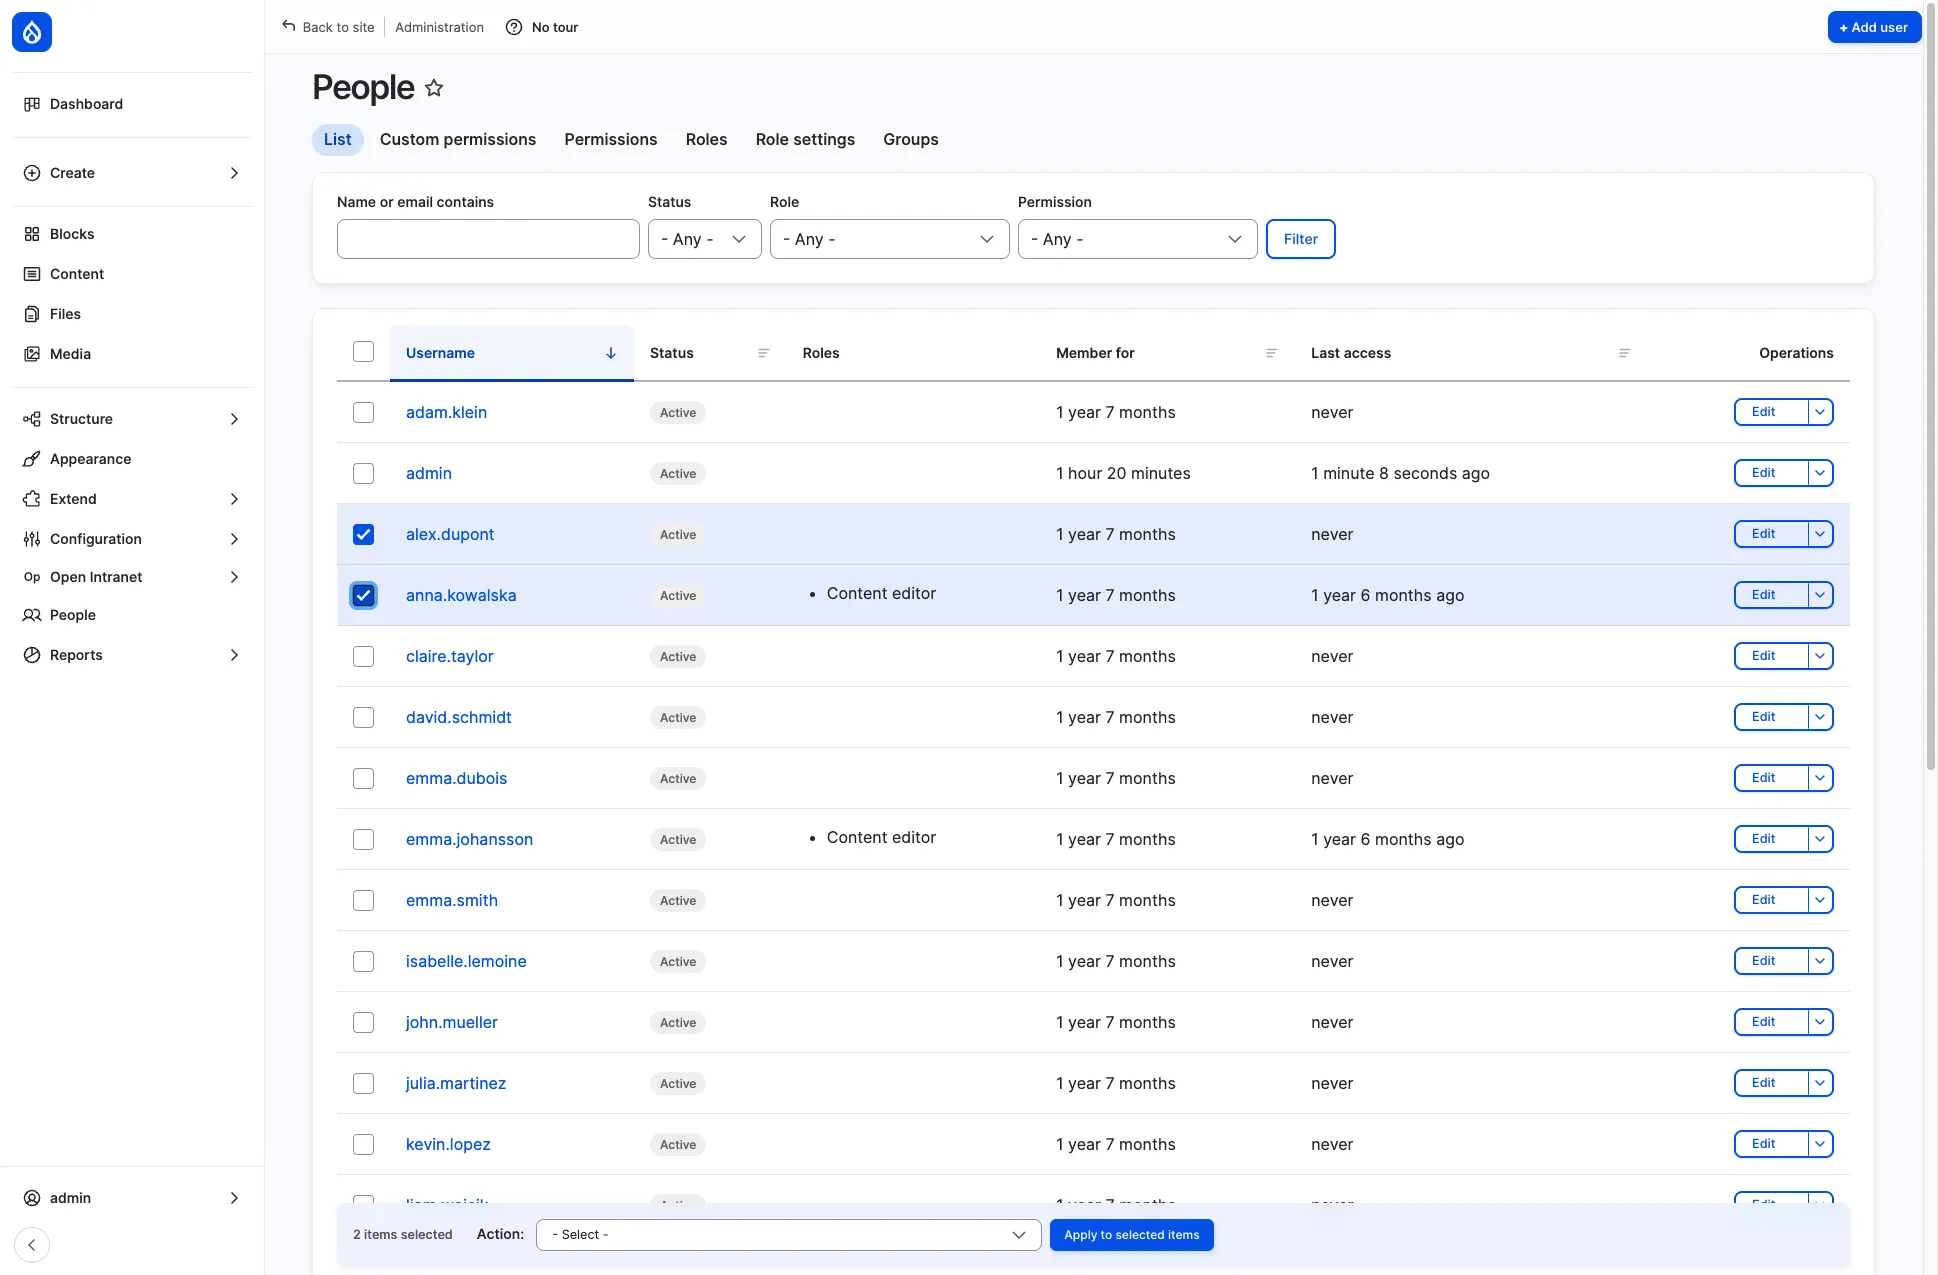The image size is (1938, 1275).
Task: Sort by the Last access column icon
Action: 1624,353
